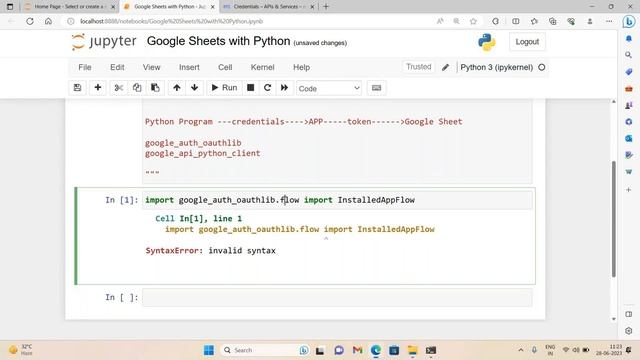Add a sidebar app with the plus icon
Screen dimensions: 640x360
tap(629, 190)
